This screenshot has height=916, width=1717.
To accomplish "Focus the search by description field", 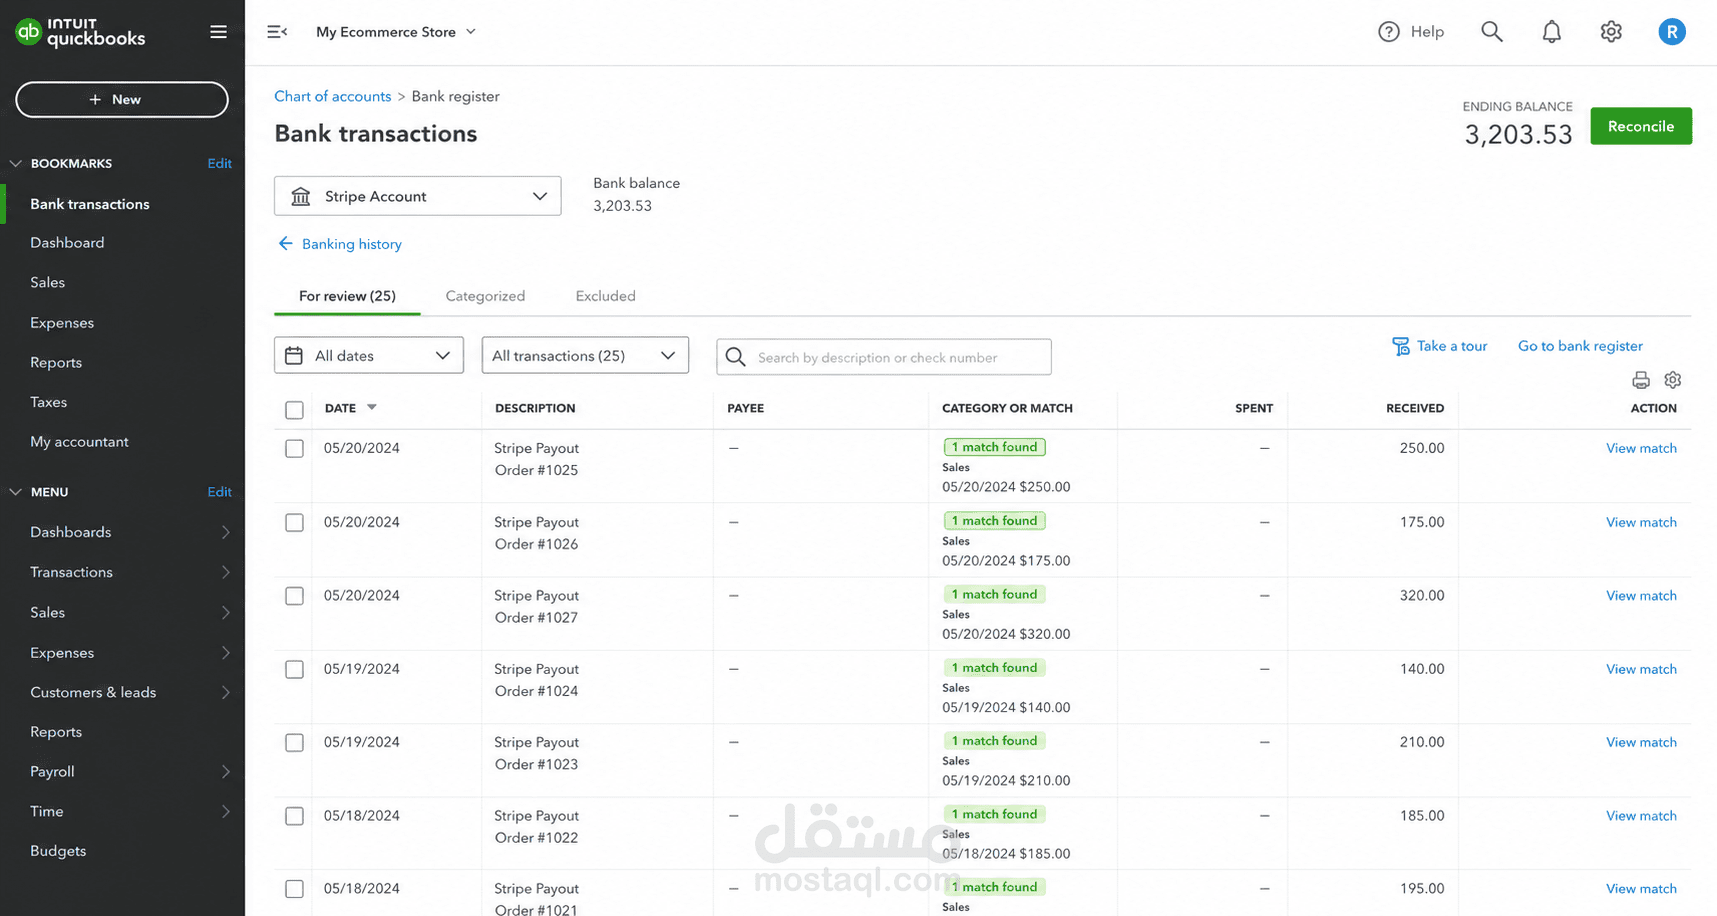I will coord(884,357).
